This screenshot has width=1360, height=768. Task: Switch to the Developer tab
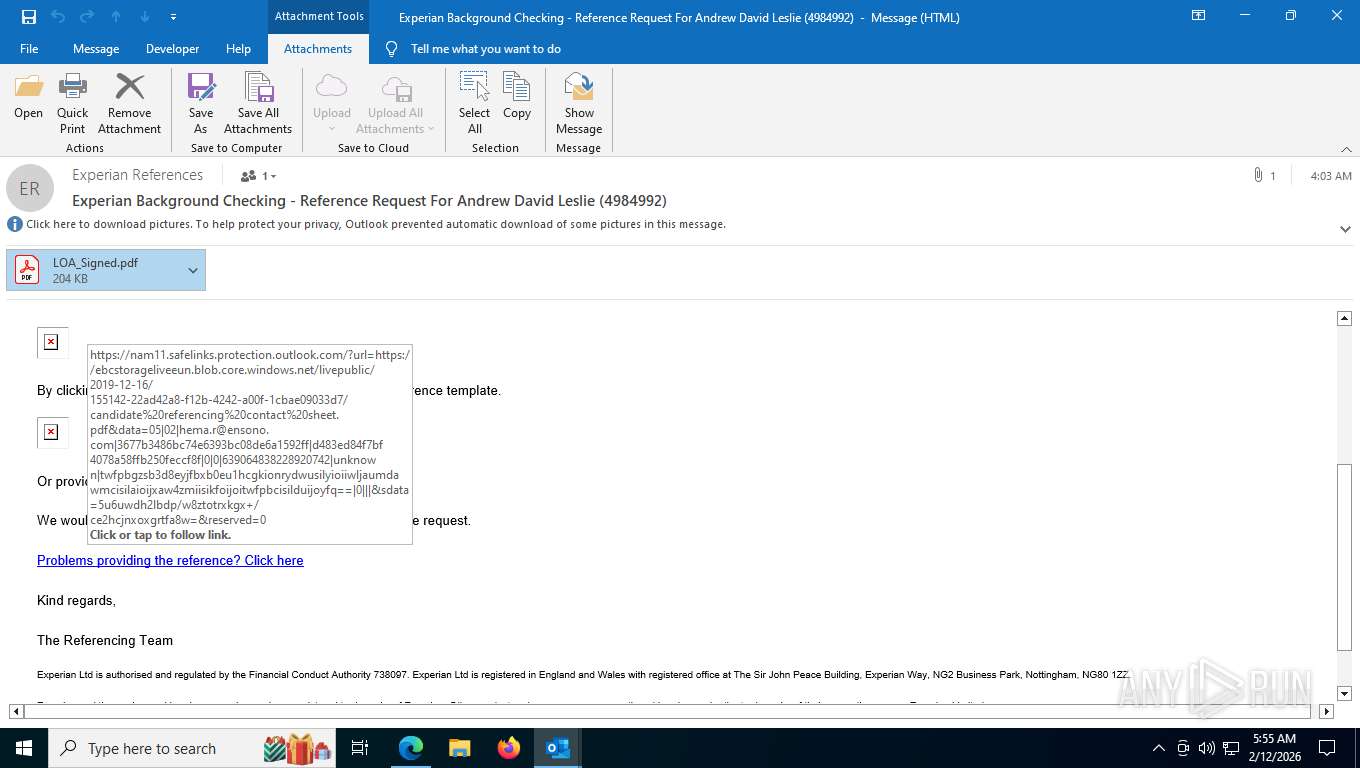172,49
